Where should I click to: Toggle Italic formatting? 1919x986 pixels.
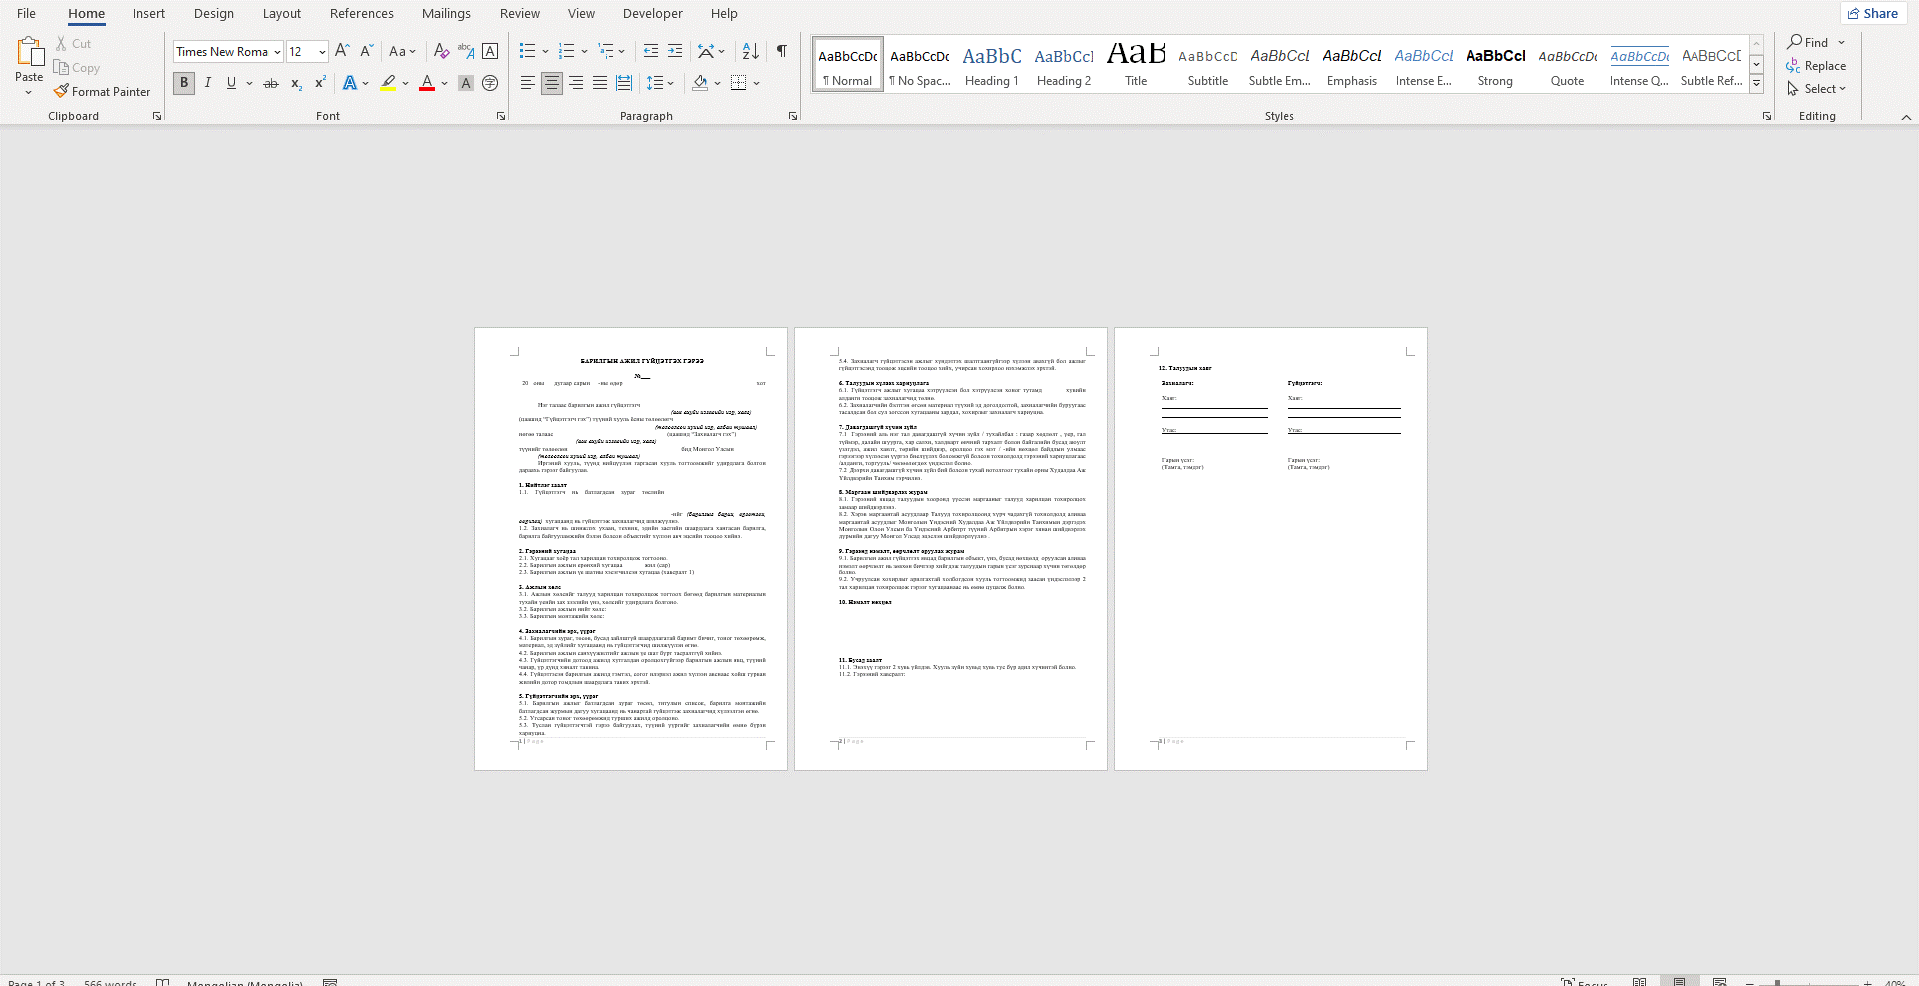coord(208,83)
